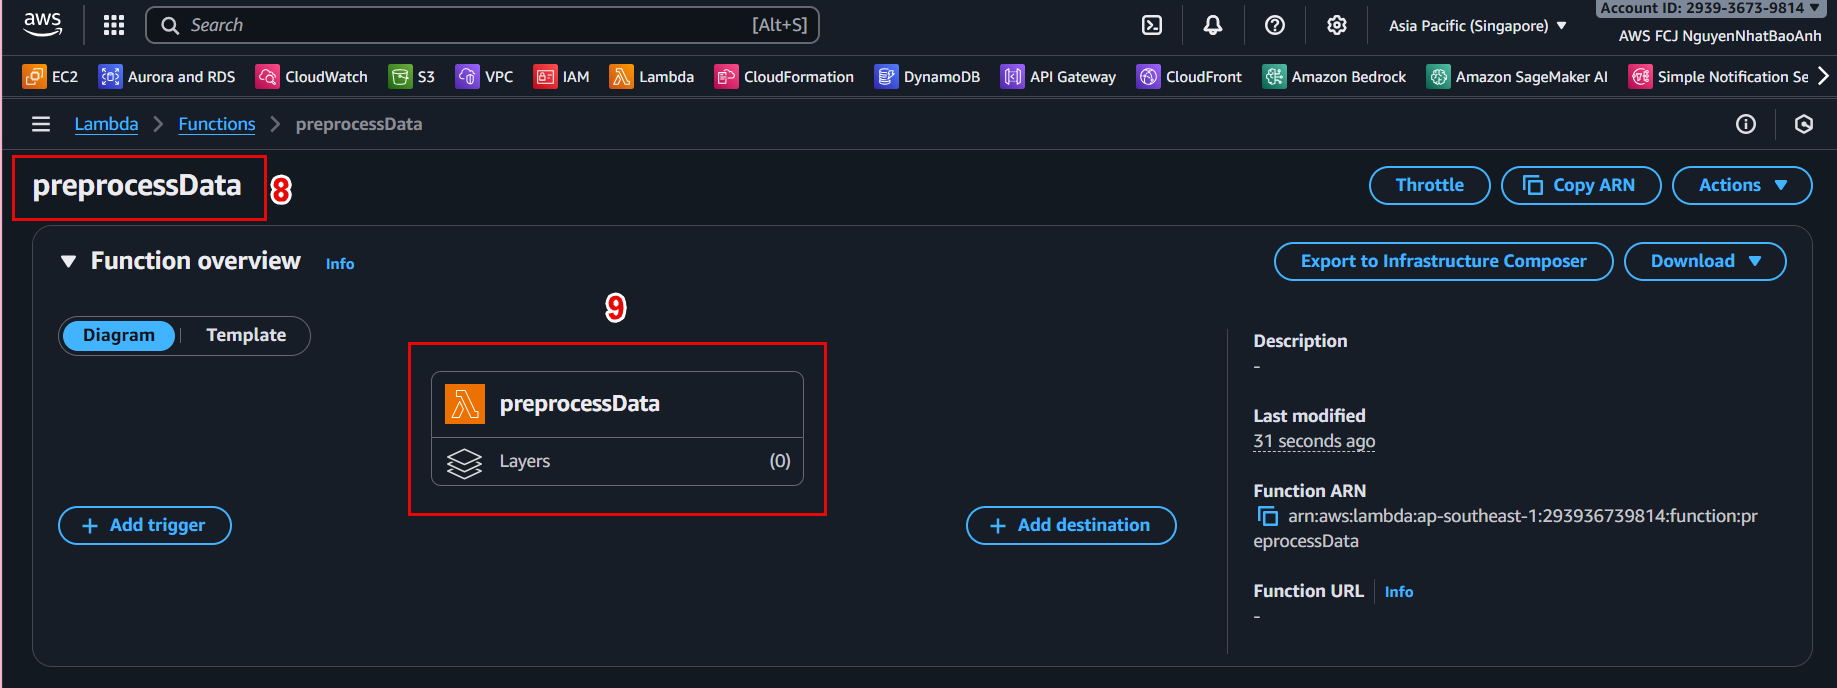
Task: Open the notifications bell
Action: click(1213, 25)
